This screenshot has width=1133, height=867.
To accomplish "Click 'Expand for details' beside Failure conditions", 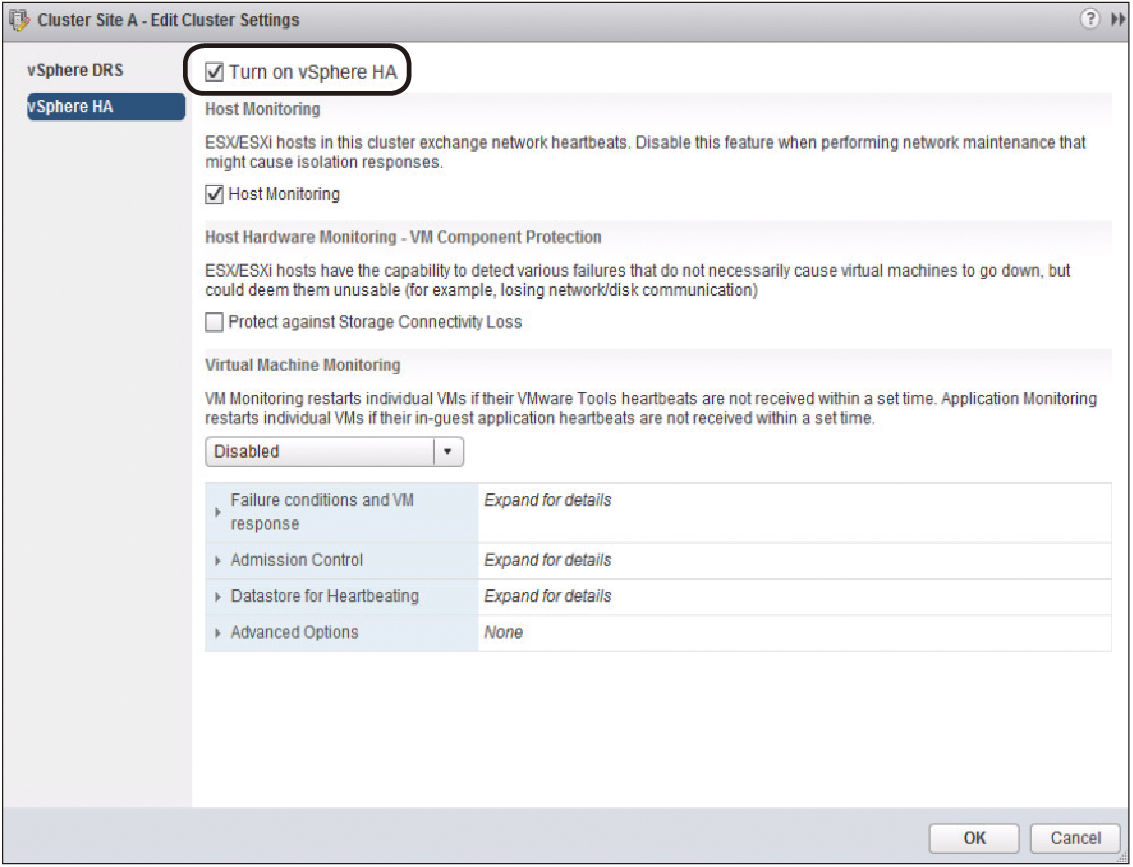I will tap(548, 500).
